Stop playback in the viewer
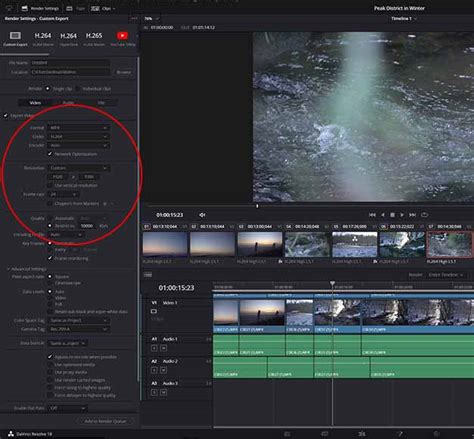The height and width of the screenshot is (439, 474). click(392, 215)
